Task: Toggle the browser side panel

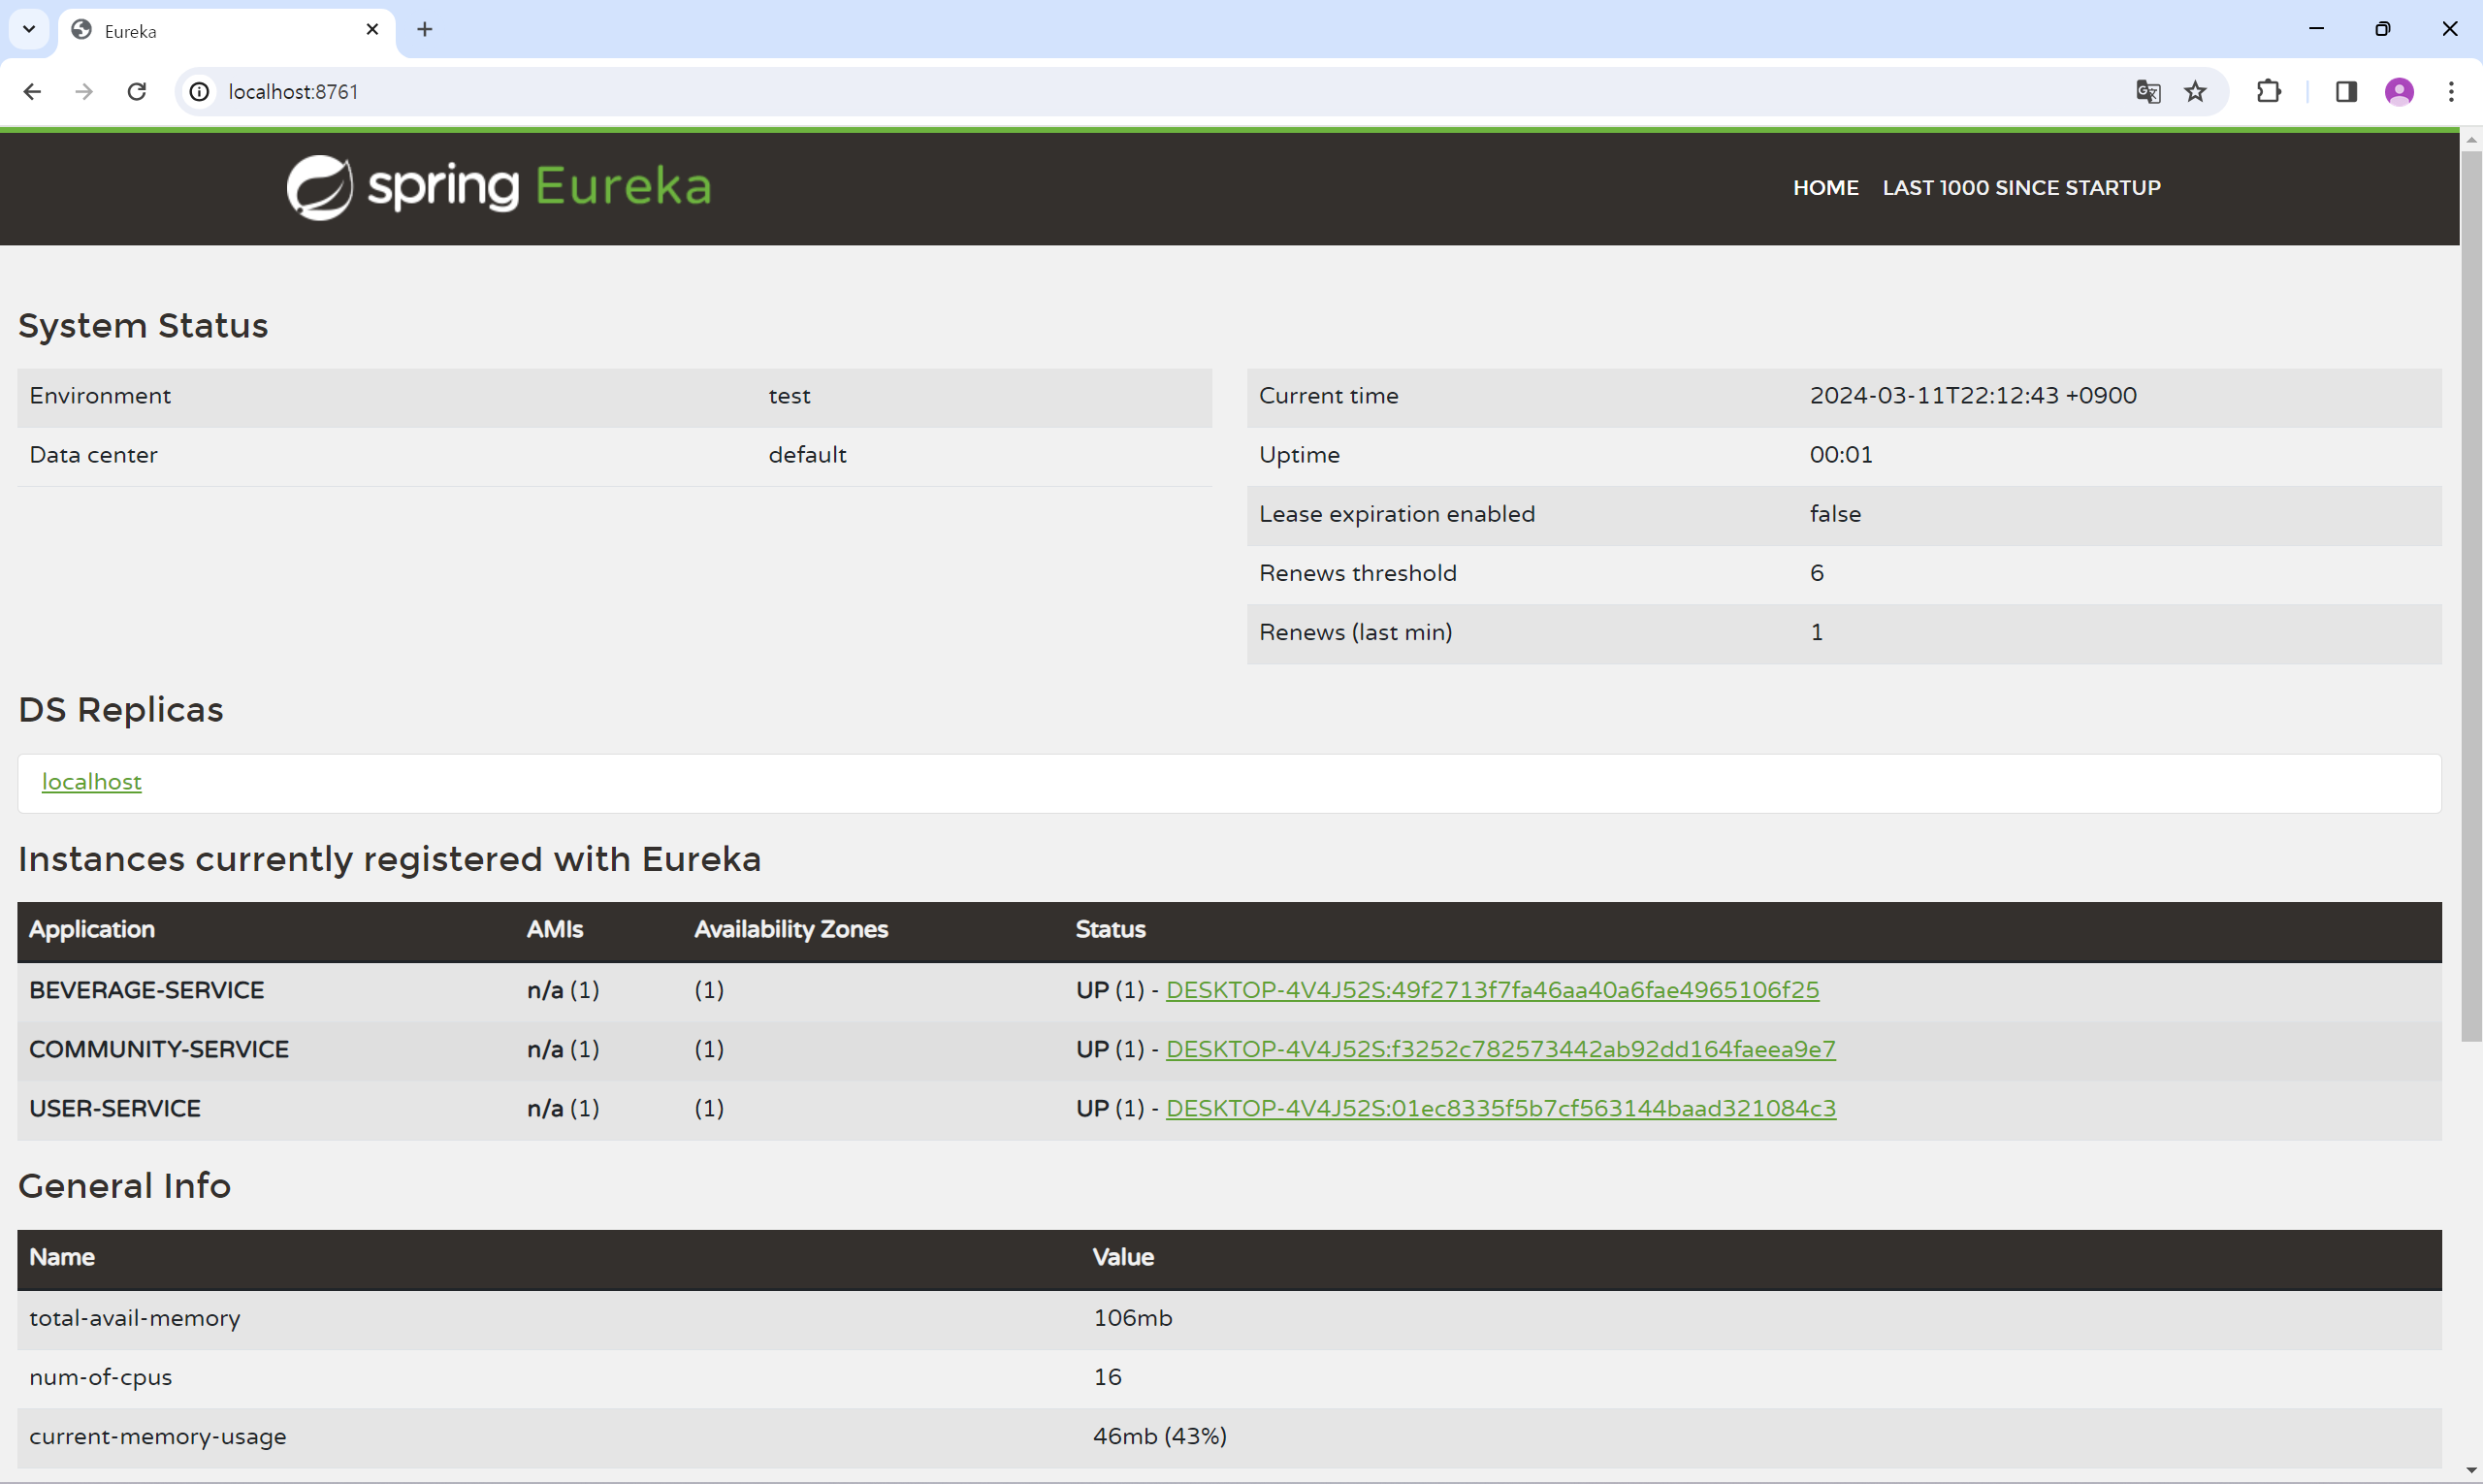Action: click(x=2346, y=92)
